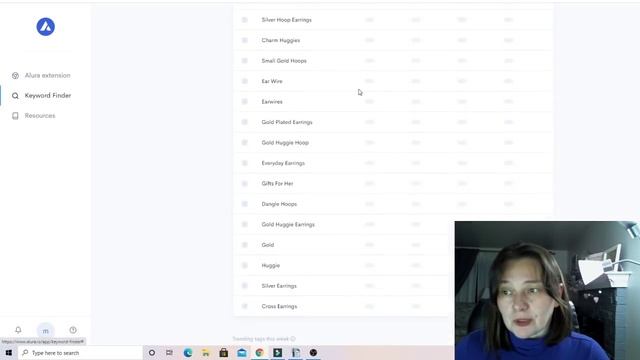
Task: Click the Small Gold Hoops keyword
Action: tap(284, 60)
